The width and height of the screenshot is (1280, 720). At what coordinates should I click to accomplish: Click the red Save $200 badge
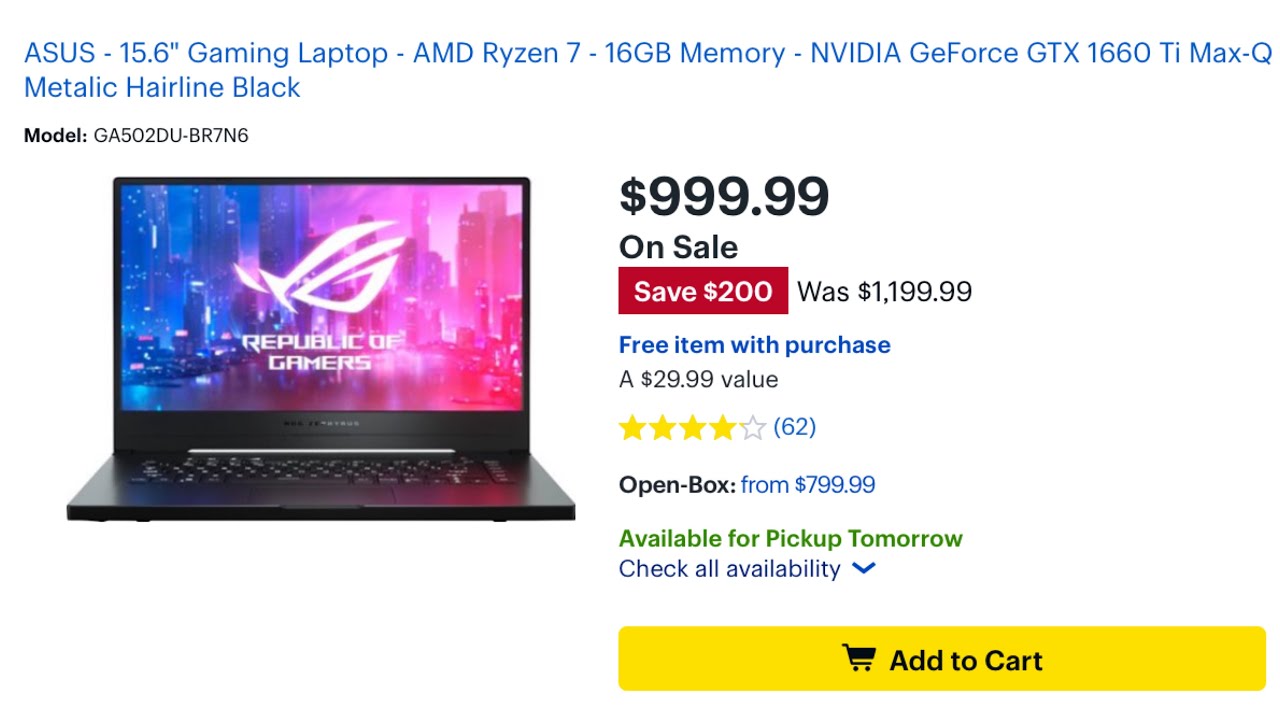tap(703, 291)
